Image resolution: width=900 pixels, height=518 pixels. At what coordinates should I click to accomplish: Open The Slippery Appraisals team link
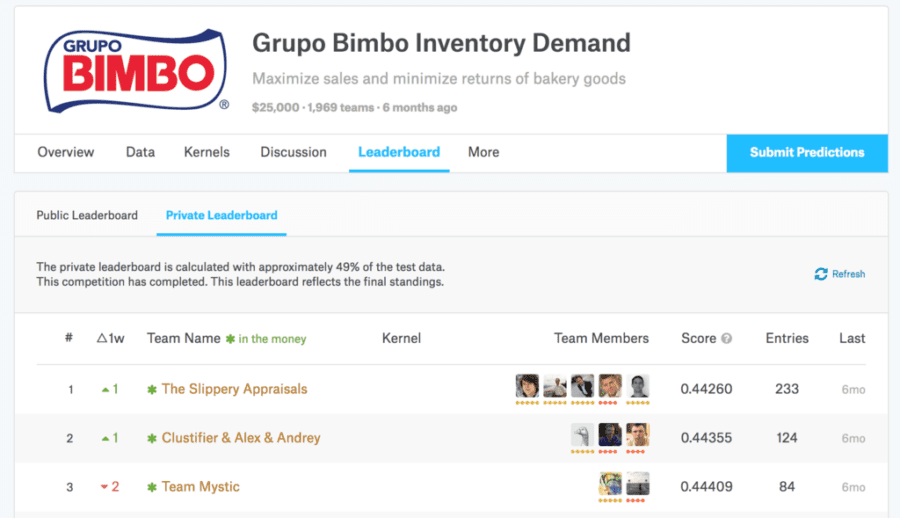(x=234, y=389)
